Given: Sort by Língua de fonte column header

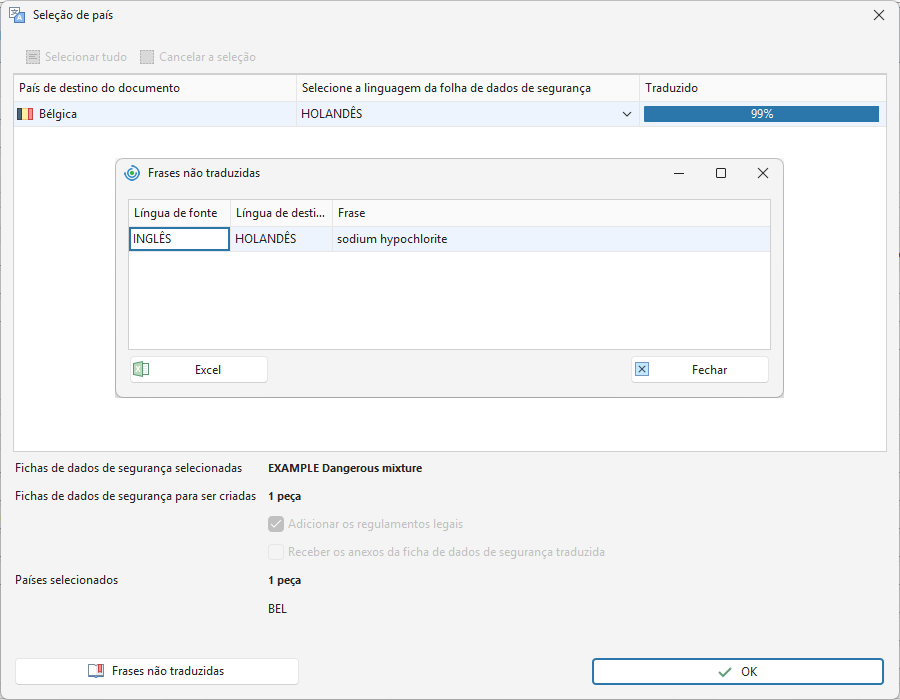Looking at the screenshot, I should [180, 213].
